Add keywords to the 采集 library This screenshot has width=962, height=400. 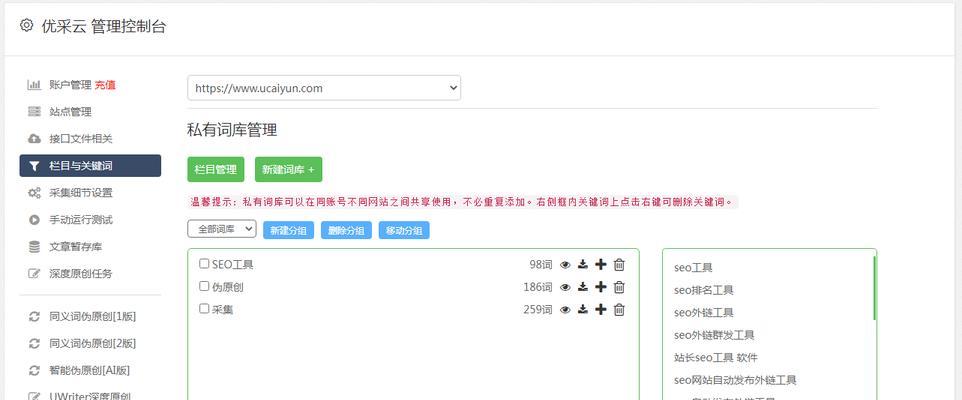click(x=601, y=309)
